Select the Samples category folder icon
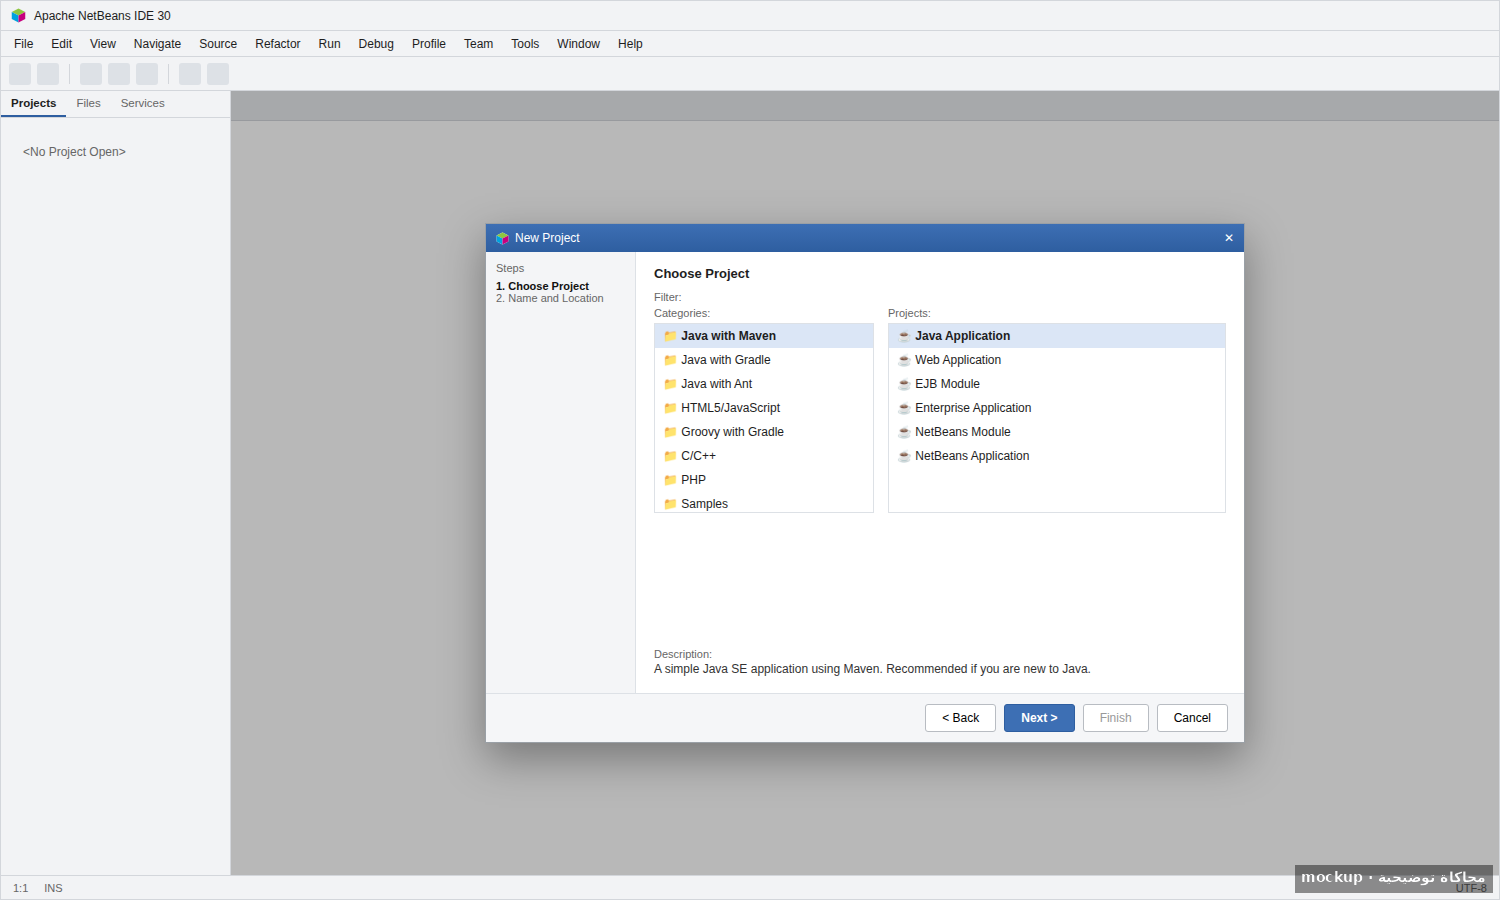 click(x=670, y=504)
